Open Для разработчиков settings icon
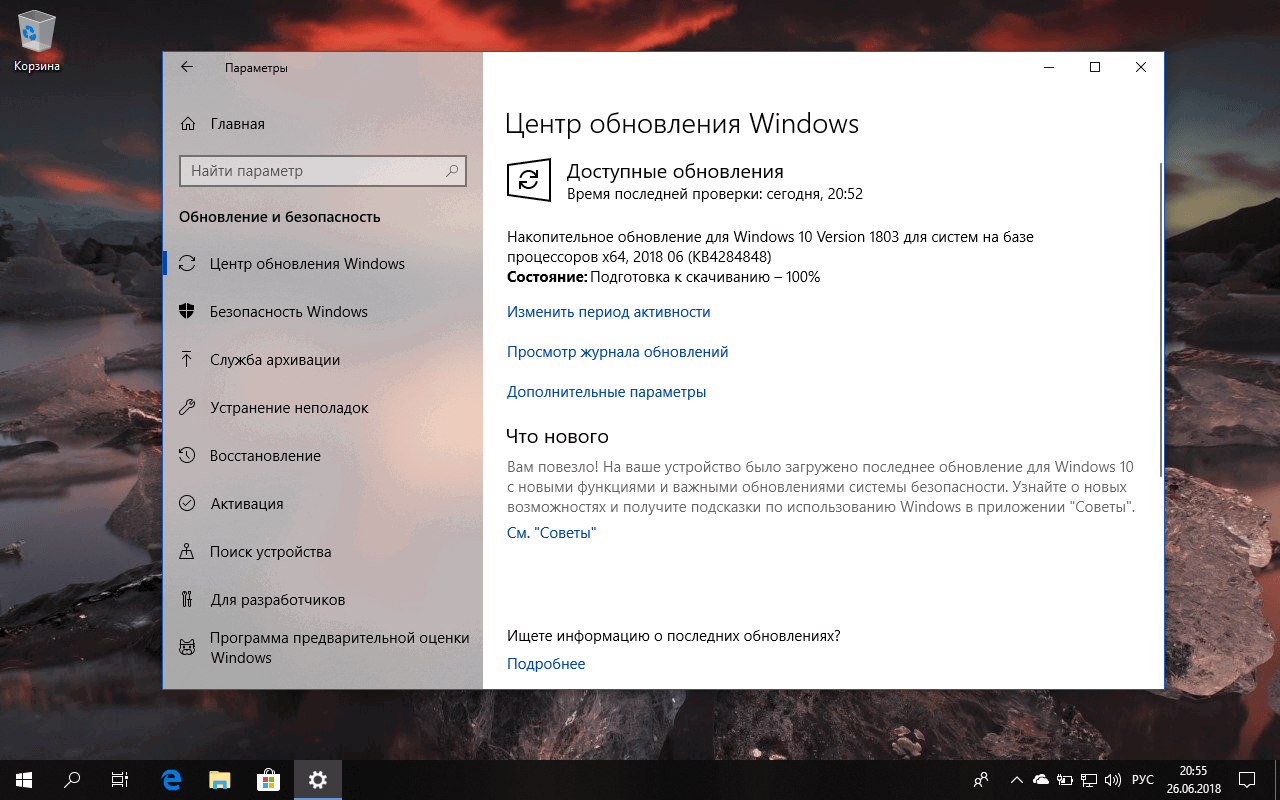The height and width of the screenshot is (800, 1280). point(189,599)
